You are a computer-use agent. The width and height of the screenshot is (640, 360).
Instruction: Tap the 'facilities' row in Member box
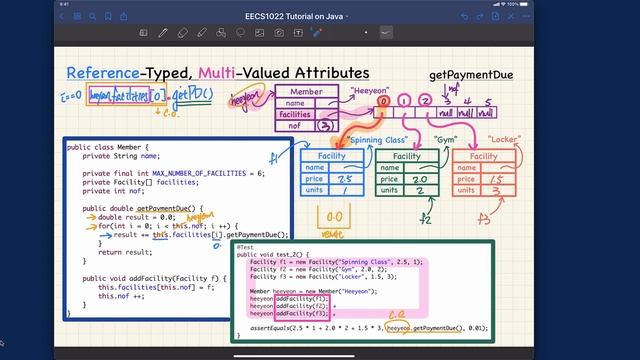coord(307,114)
